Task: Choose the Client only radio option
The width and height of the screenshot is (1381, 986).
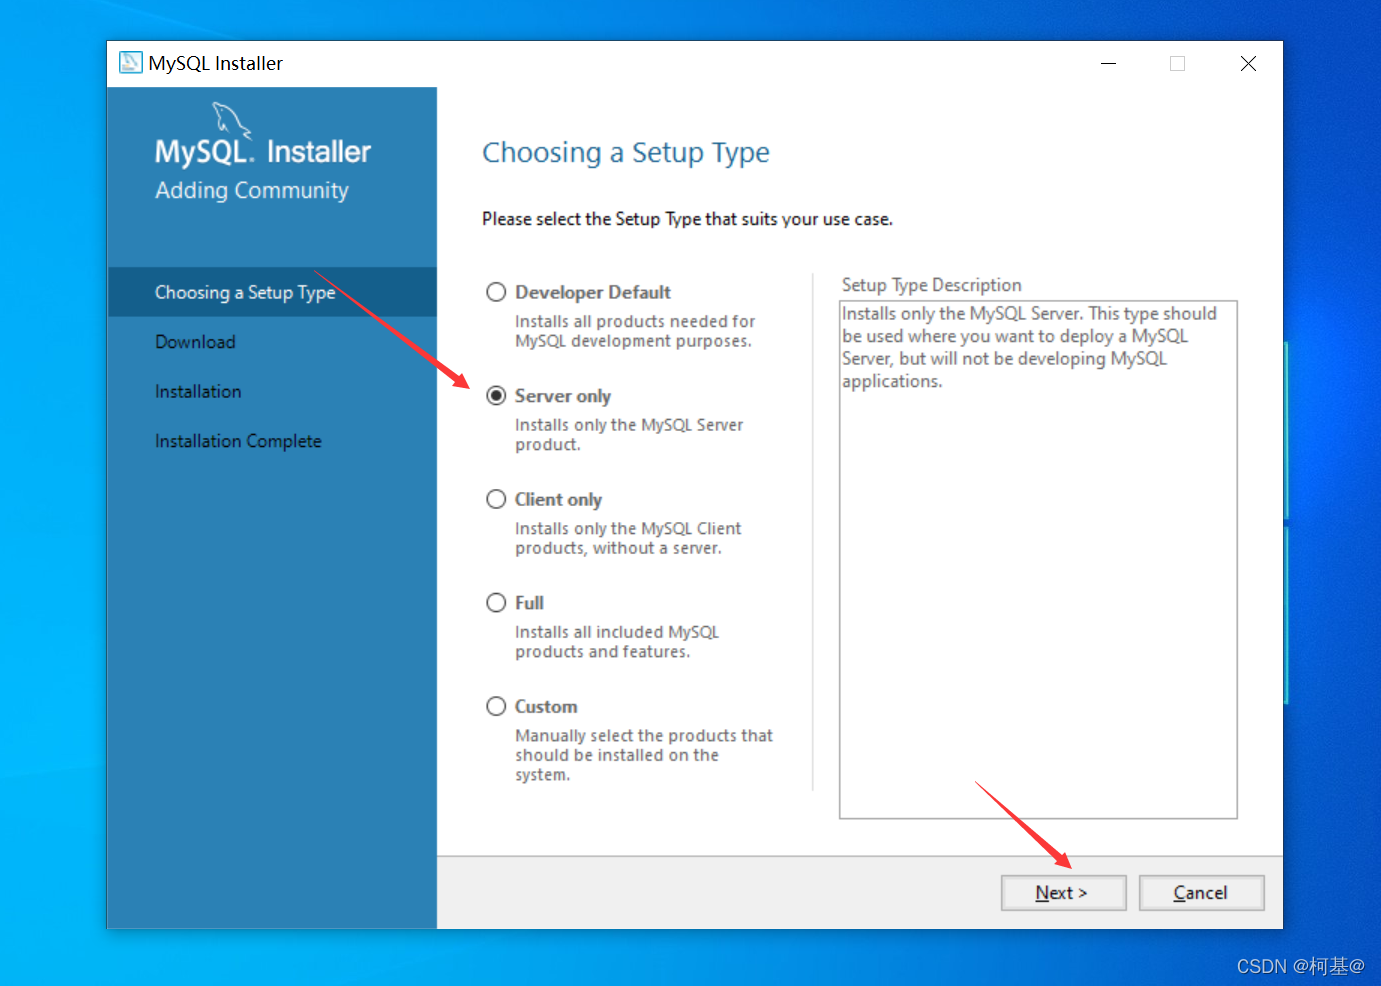Action: (496, 499)
